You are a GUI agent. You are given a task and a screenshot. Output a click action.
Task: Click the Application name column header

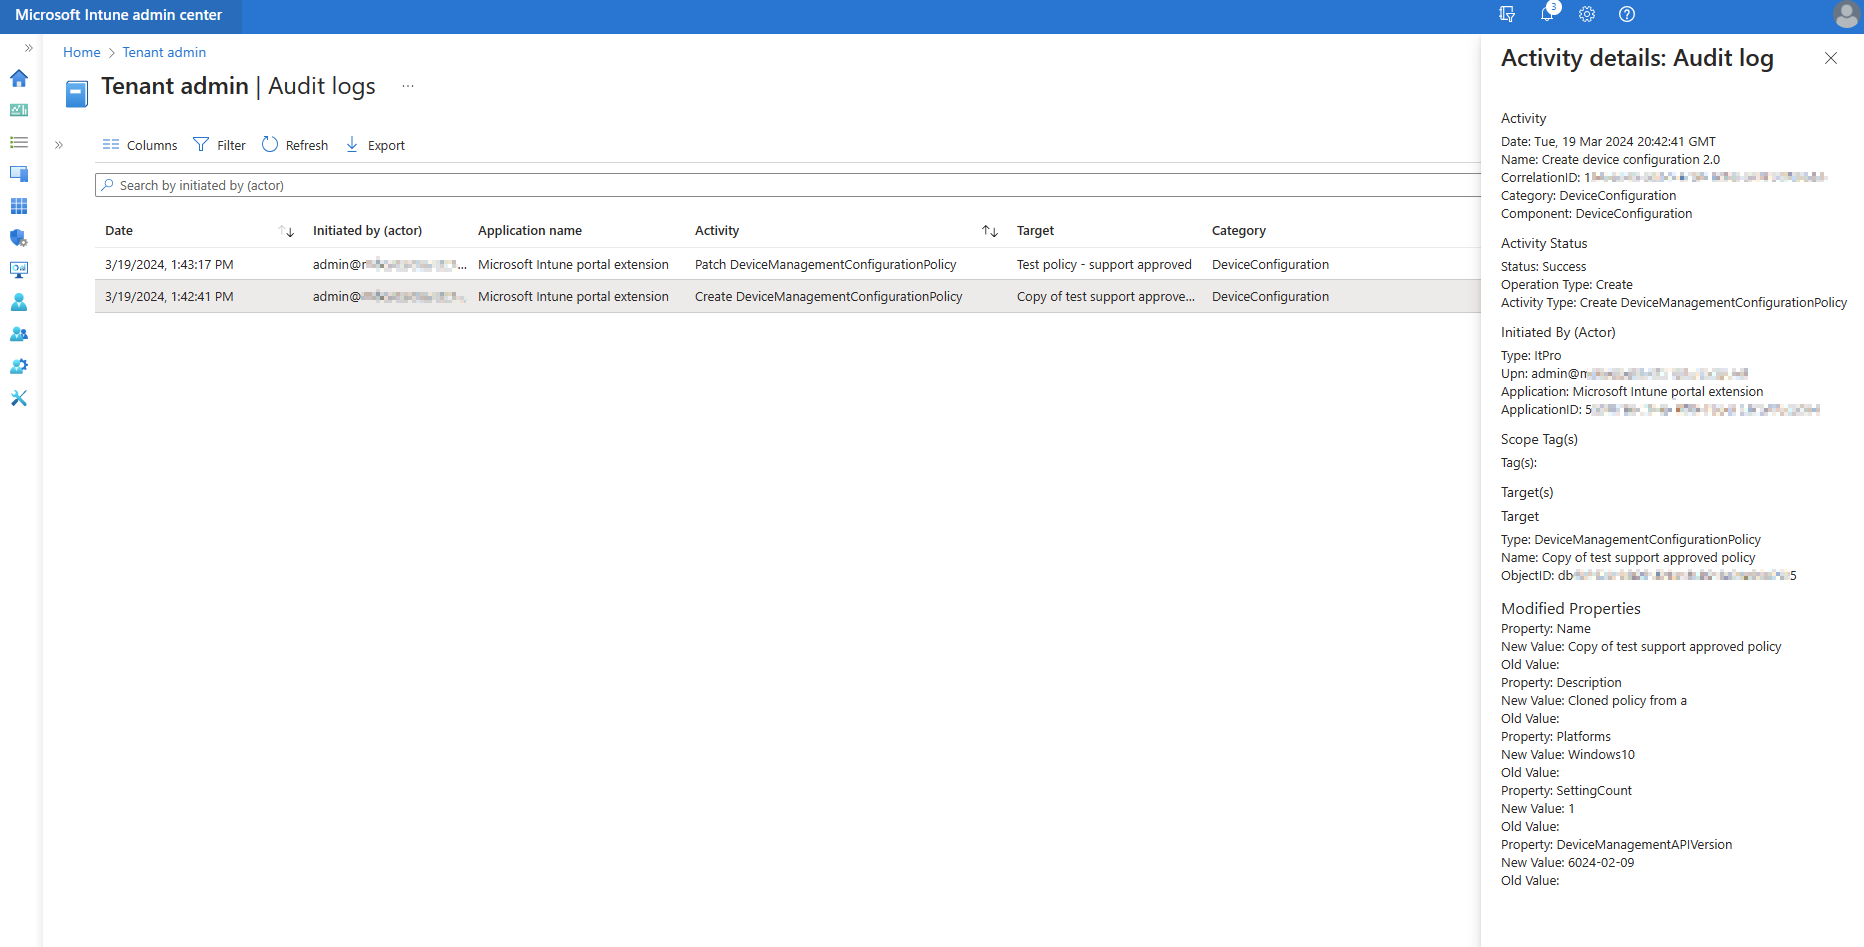tap(530, 231)
